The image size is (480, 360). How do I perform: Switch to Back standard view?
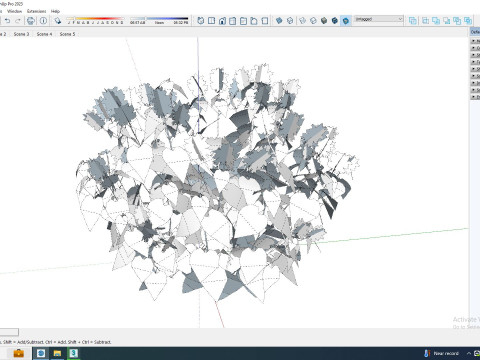[243, 21]
